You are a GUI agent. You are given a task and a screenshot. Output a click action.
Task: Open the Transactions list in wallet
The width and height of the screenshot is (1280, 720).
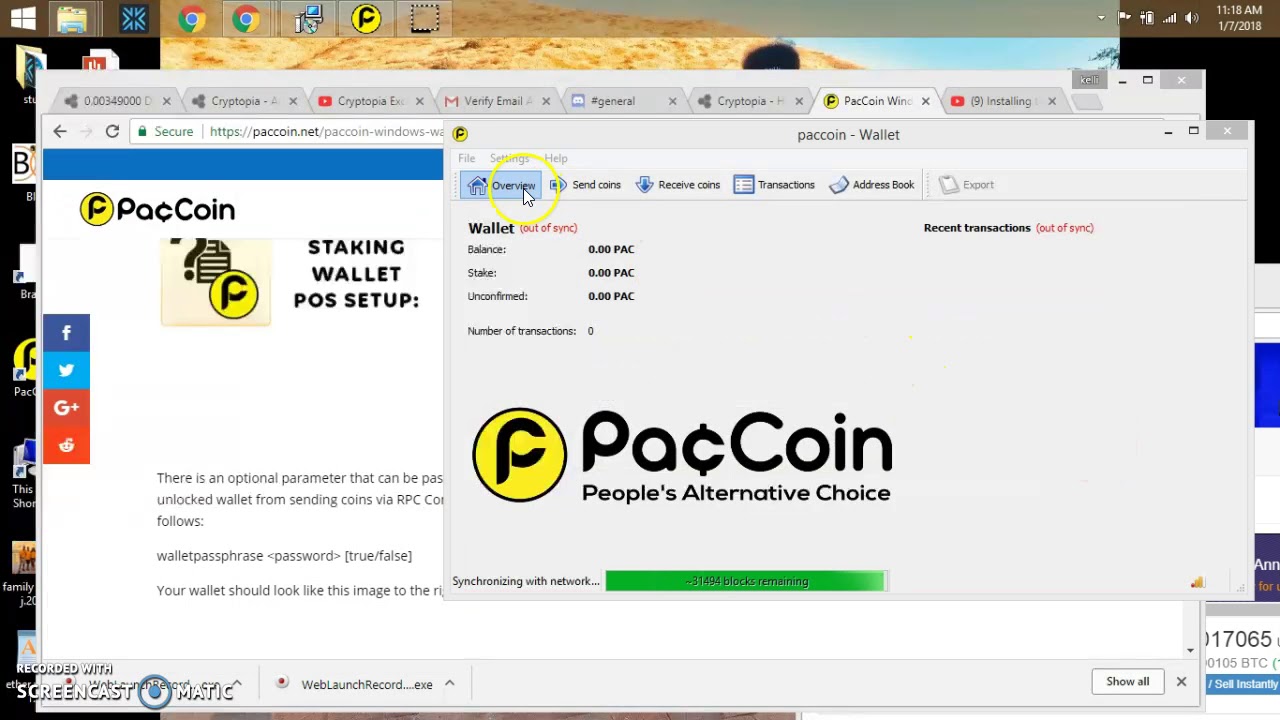pyautogui.click(x=775, y=185)
